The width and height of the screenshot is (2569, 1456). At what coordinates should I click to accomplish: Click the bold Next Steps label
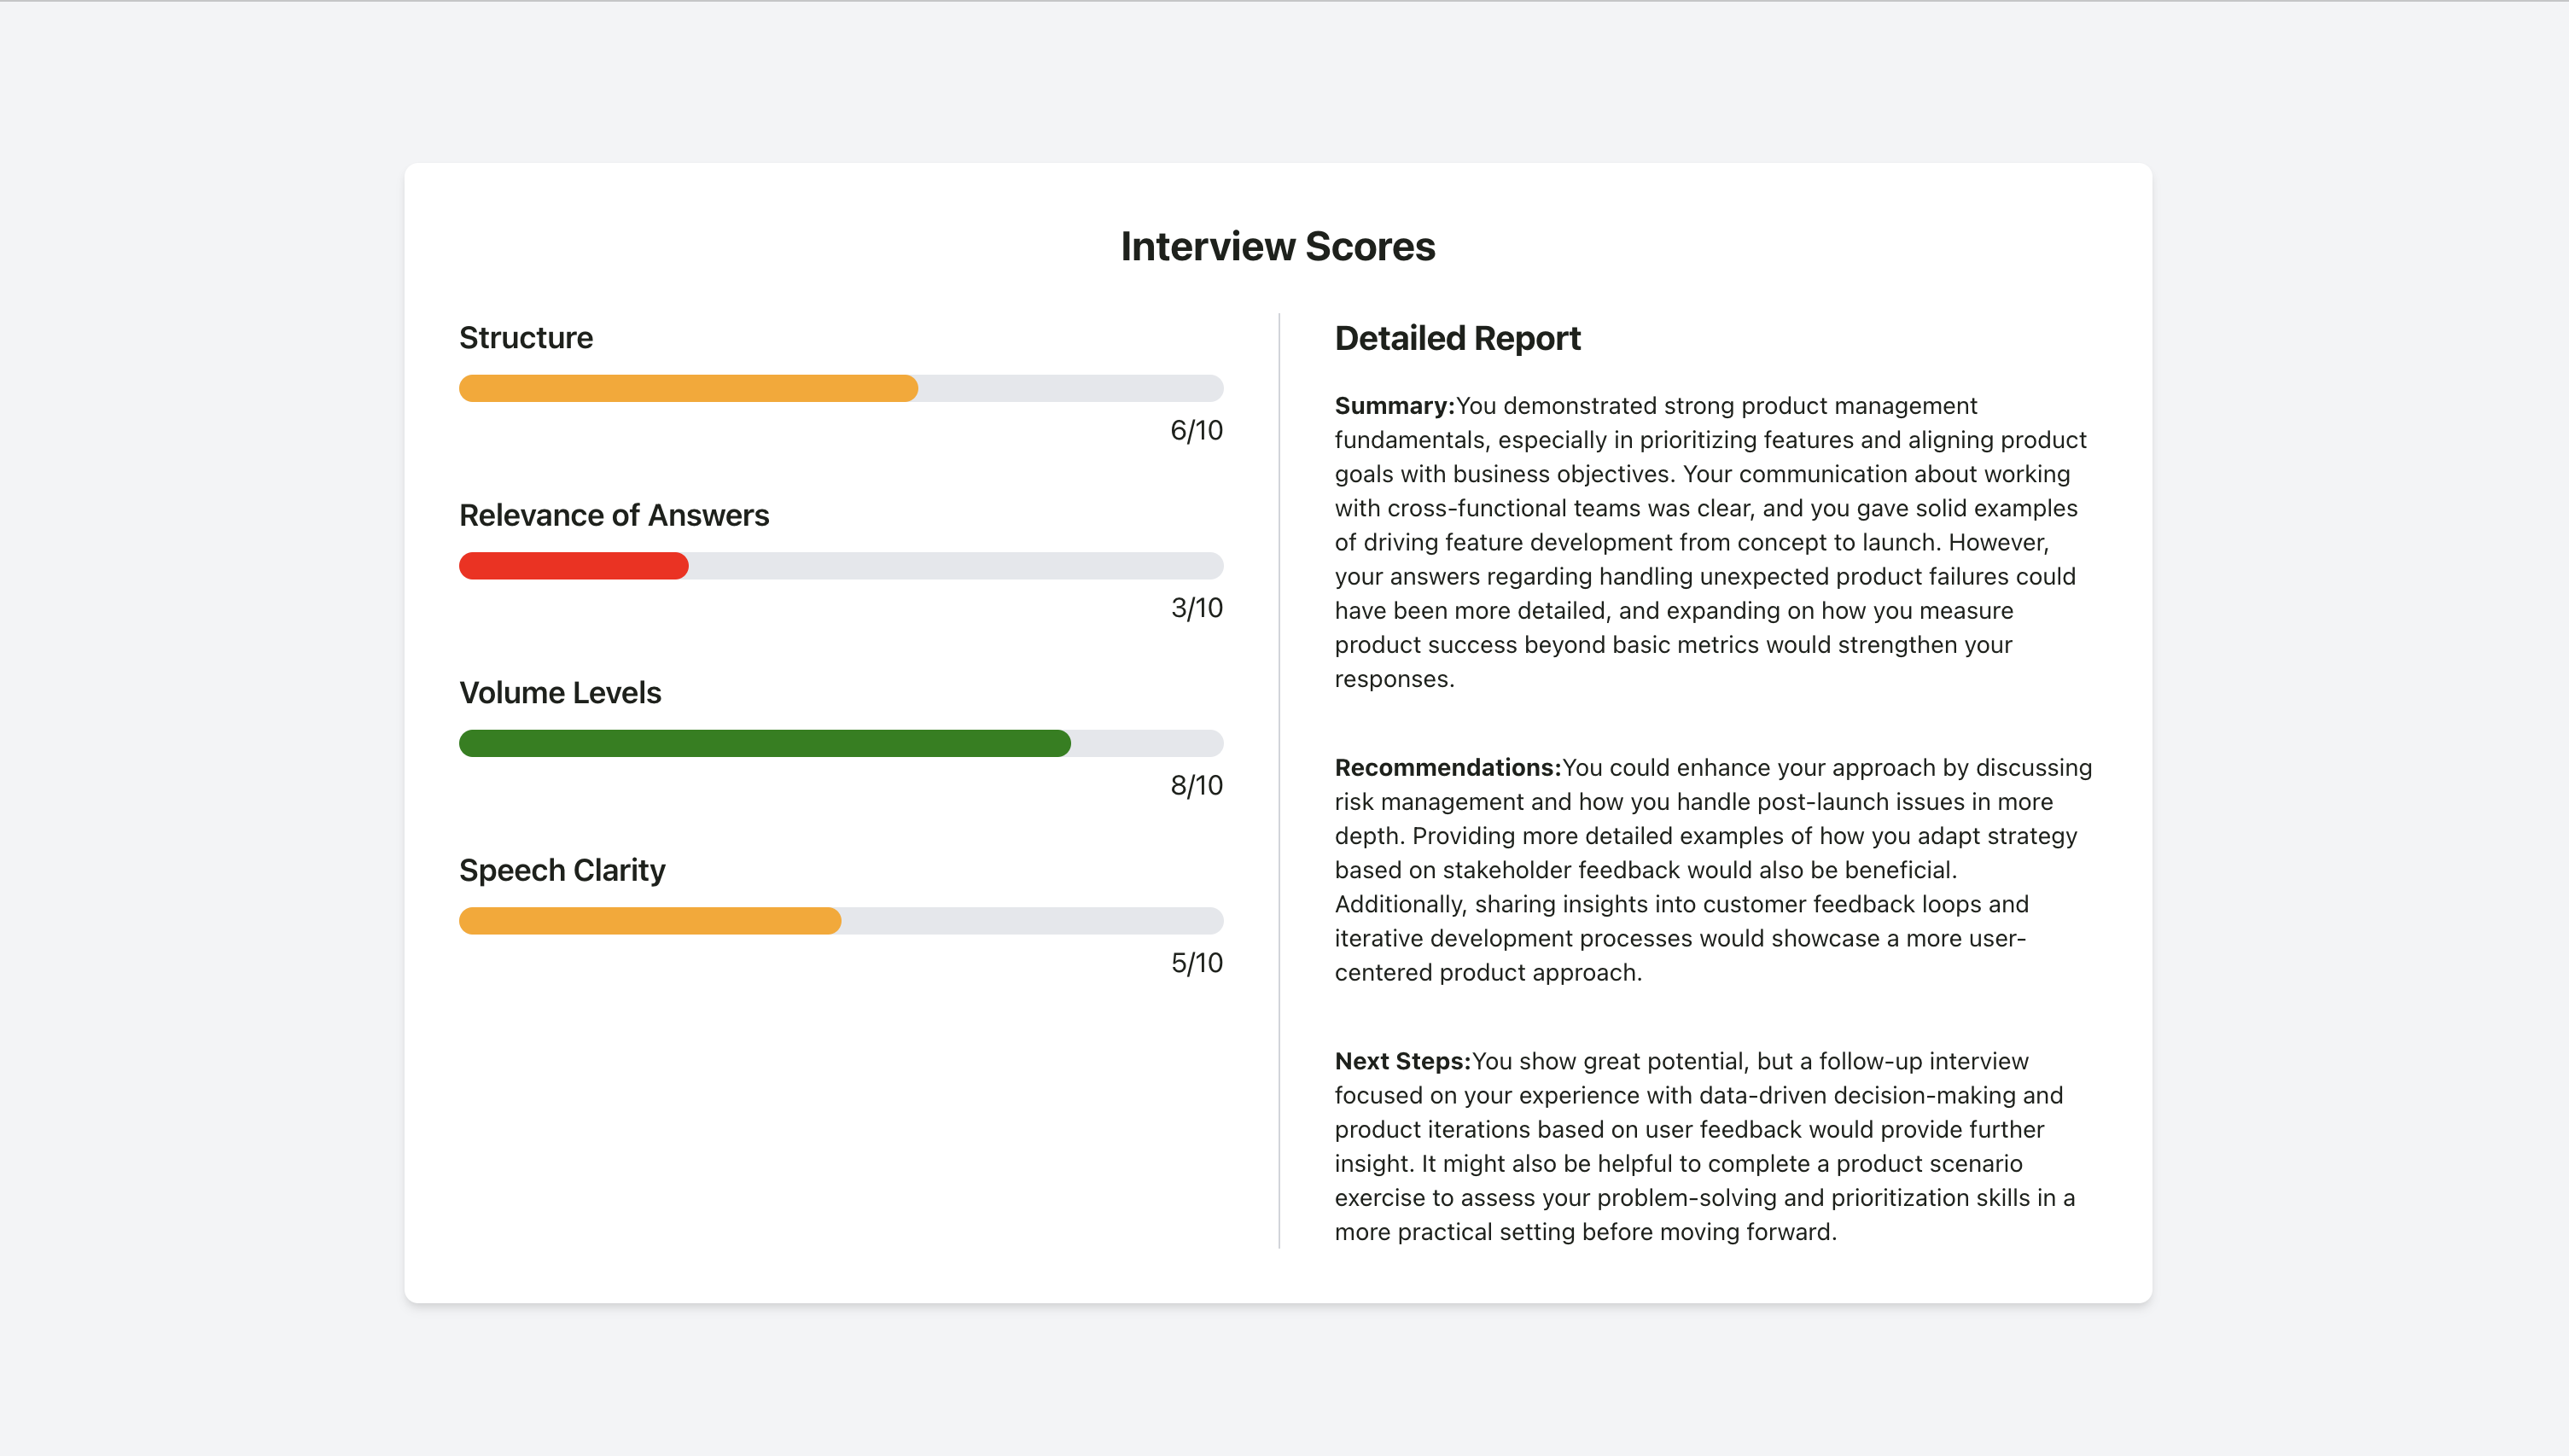1402,1061
